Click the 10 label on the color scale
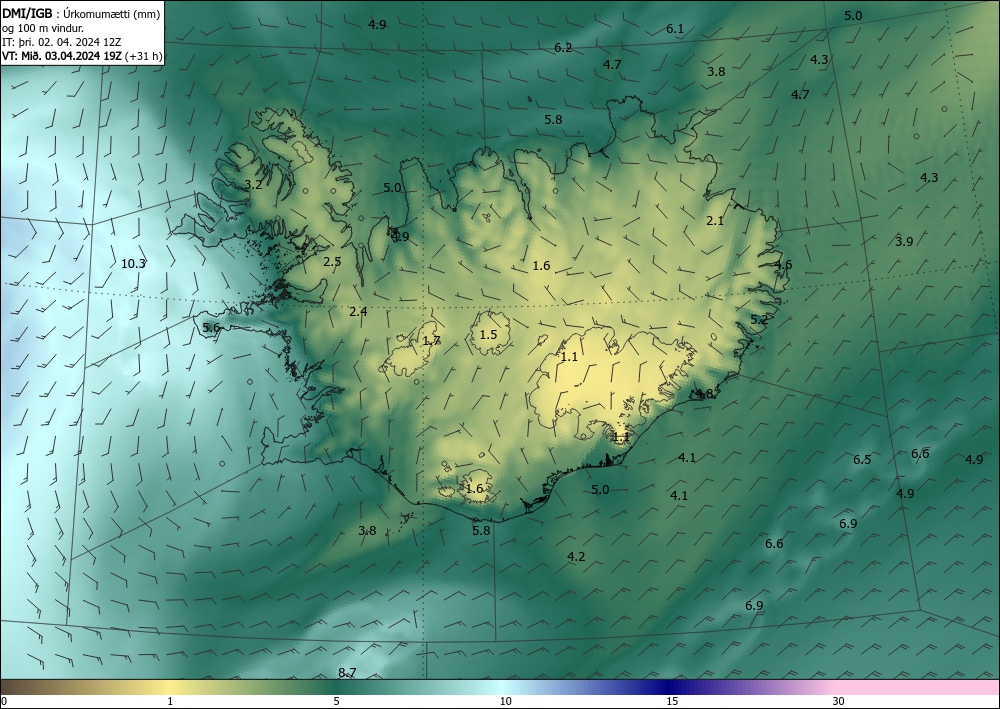Screen dimensions: 1000x709 coord(505,701)
